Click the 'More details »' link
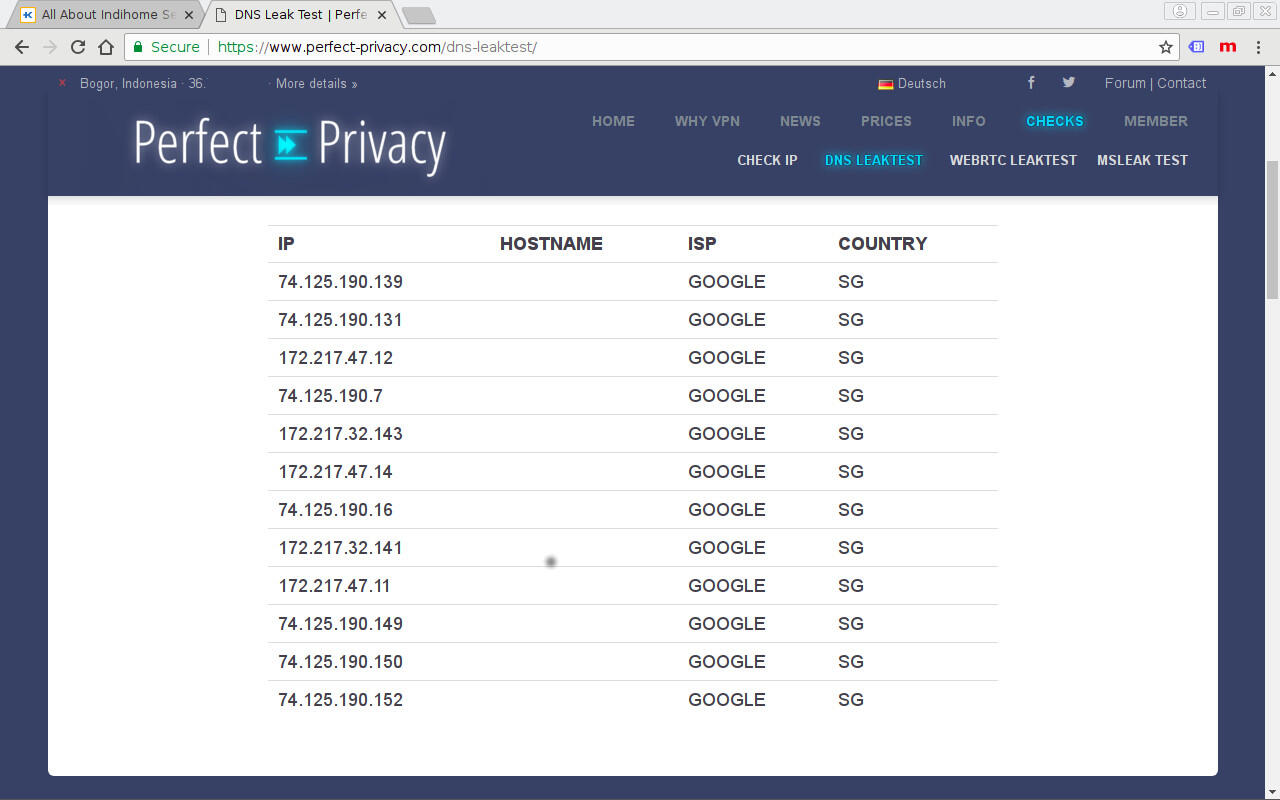The height and width of the screenshot is (800, 1280). (x=316, y=83)
